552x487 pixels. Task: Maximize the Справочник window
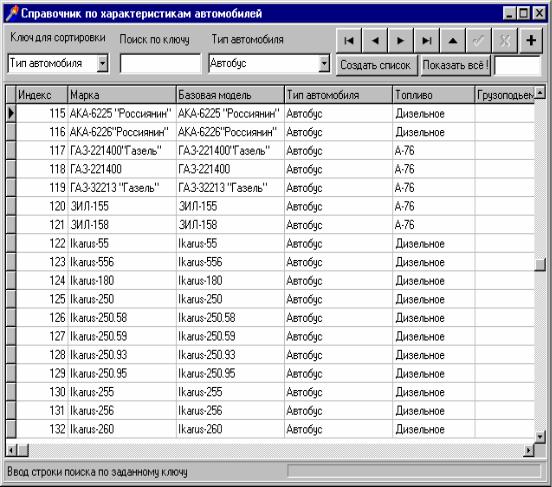pos(523,13)
